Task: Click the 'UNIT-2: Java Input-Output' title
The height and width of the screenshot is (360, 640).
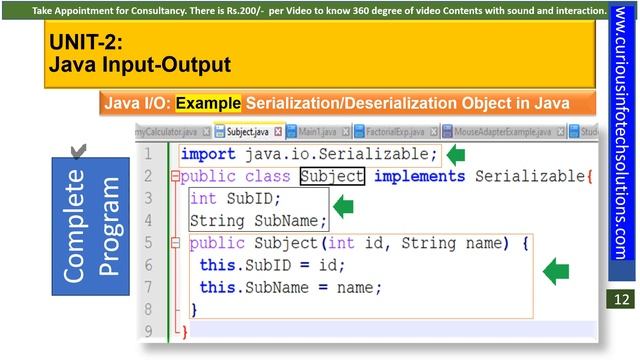Action: pyautogui.click(x=140, y=53)
